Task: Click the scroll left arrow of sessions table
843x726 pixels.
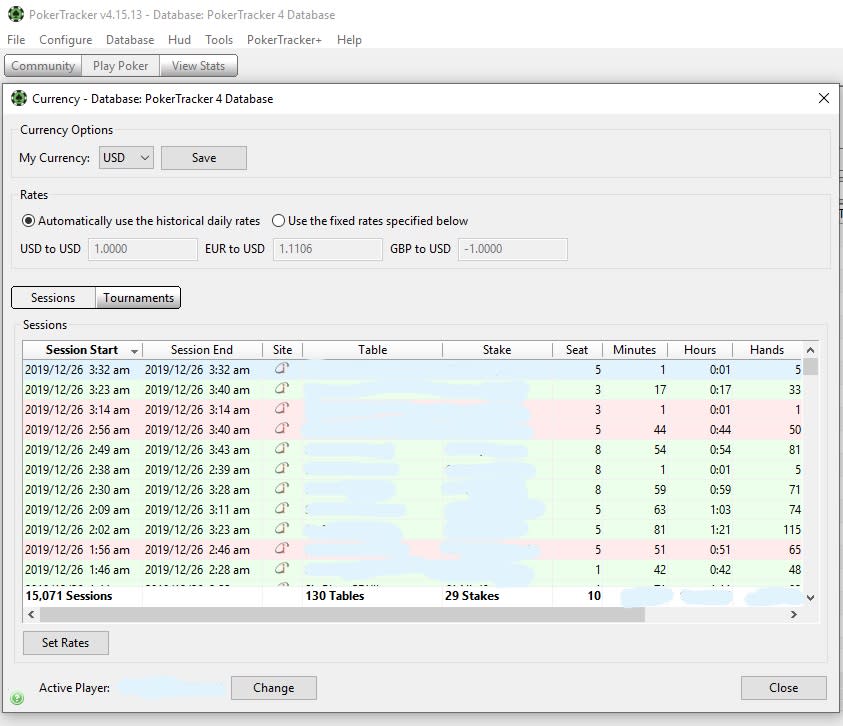Action: [x=31, y=614]
